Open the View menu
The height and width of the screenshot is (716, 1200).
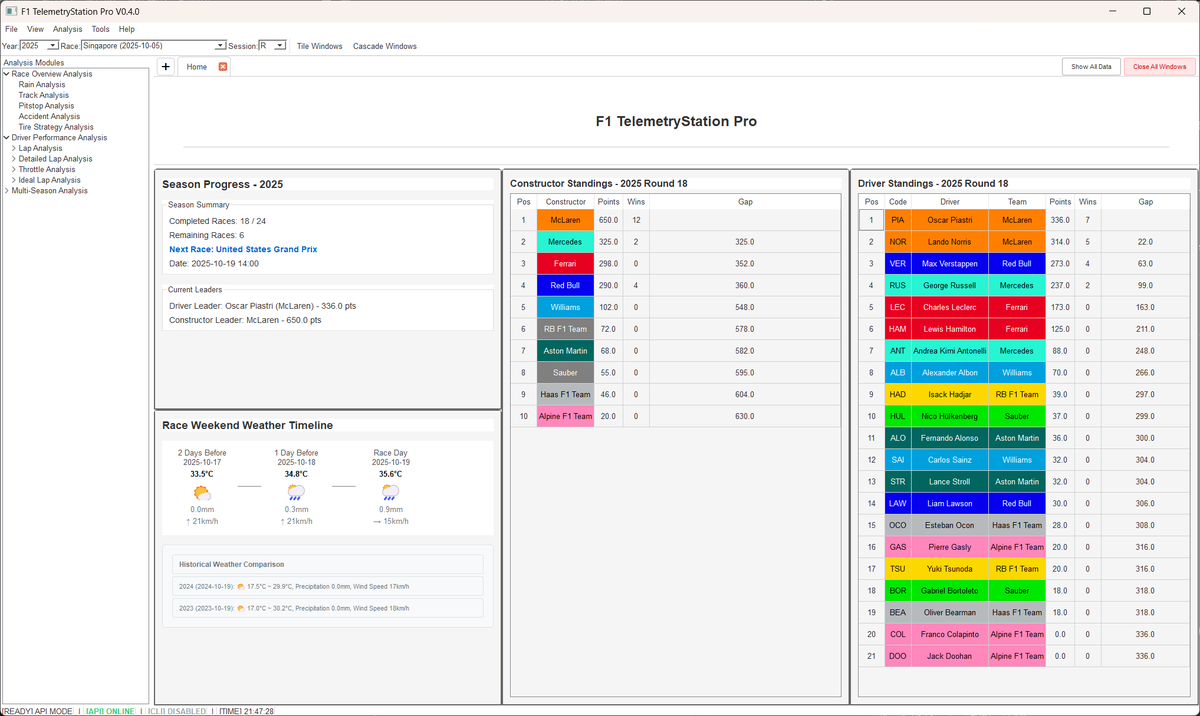coord(35,29)
